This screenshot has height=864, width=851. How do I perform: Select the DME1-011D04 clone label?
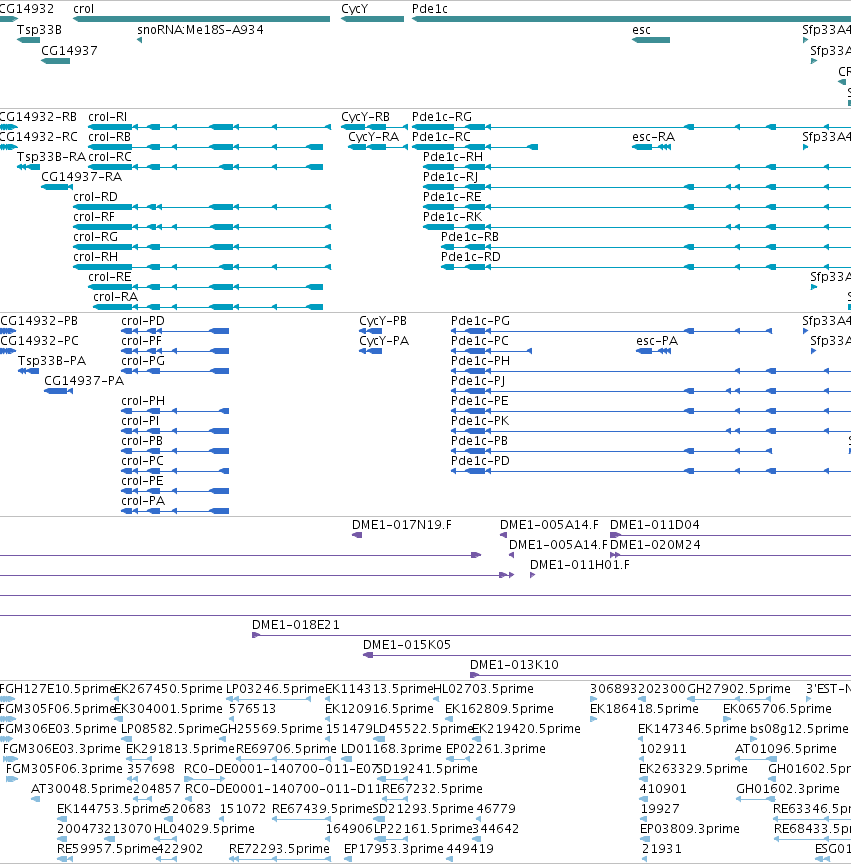[x=654, y=525]
